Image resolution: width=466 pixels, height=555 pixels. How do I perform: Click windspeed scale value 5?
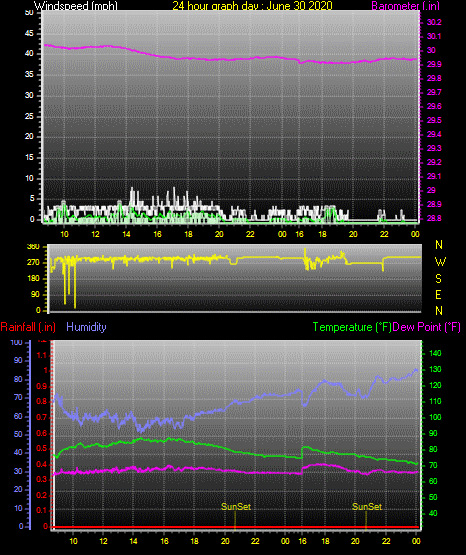32,199
